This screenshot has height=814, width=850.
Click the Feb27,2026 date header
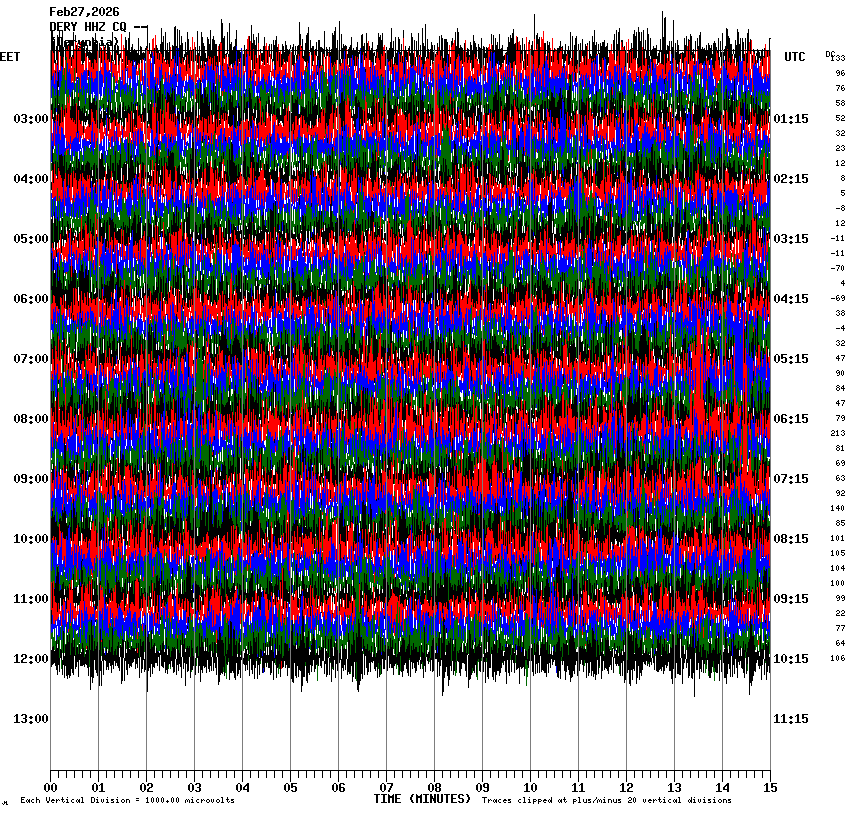[x=83, y=12]
